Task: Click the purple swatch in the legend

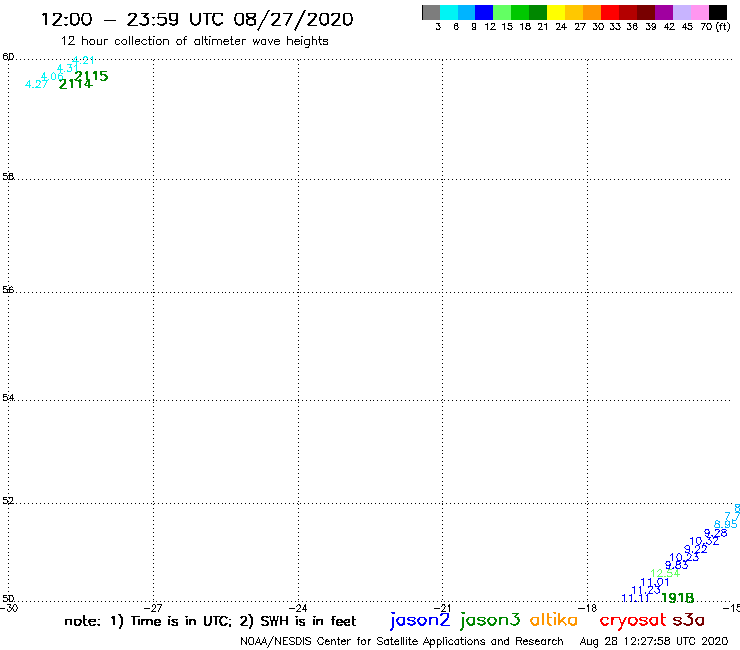Action: pos(664,12)
